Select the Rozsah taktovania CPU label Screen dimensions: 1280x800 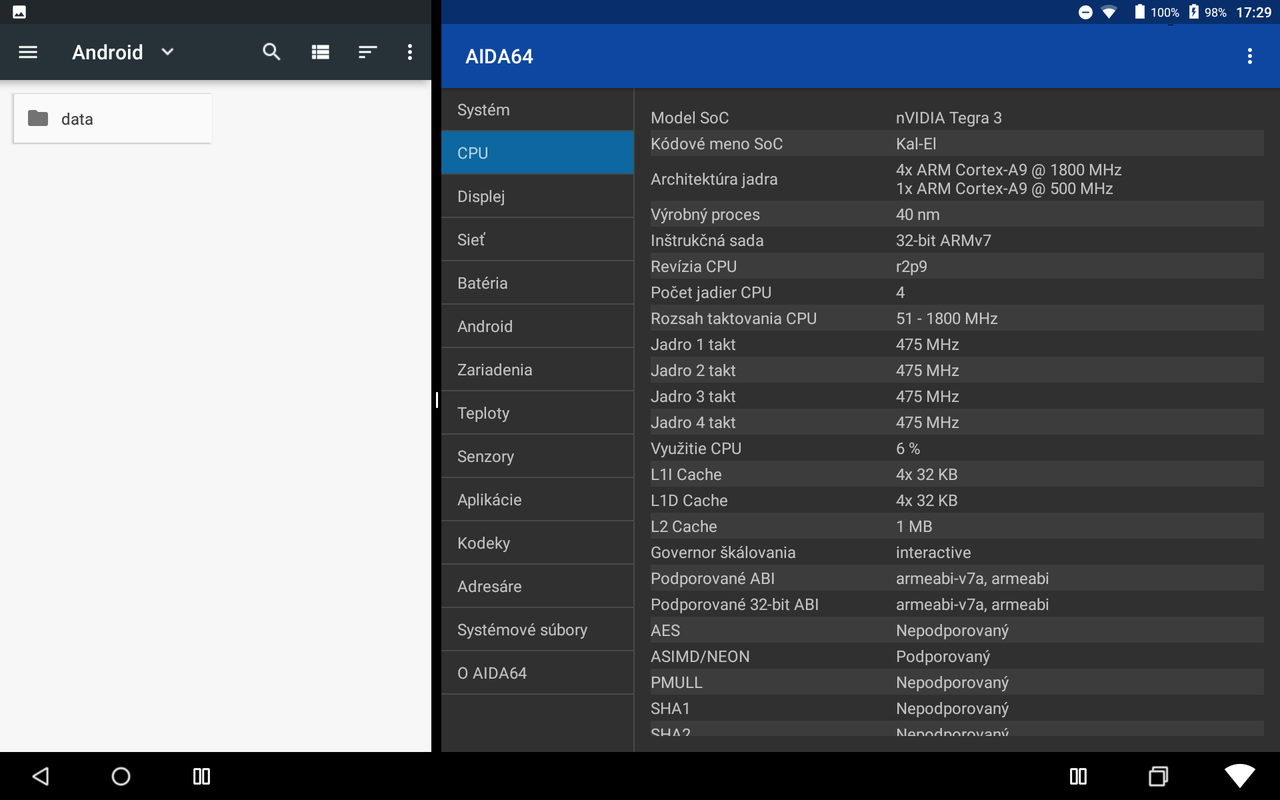(734, 318)
